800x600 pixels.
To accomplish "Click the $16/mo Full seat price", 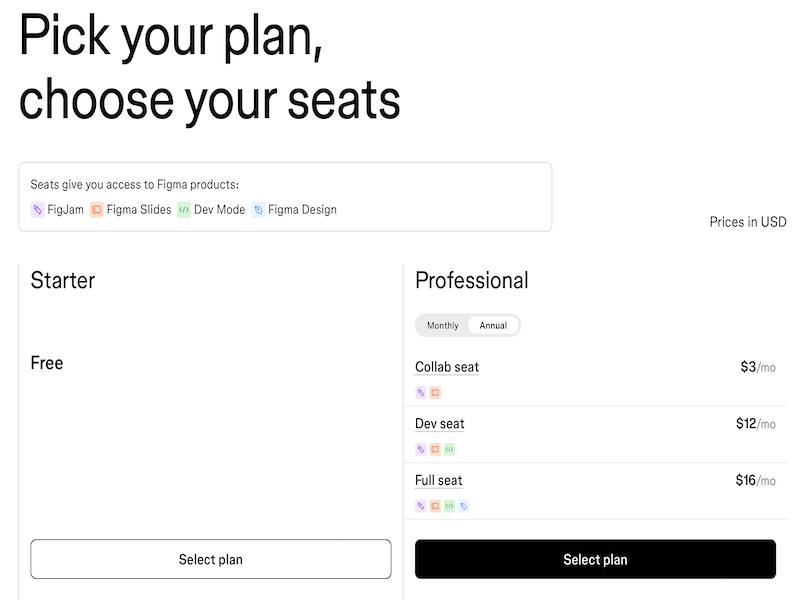I will [757, 479].
